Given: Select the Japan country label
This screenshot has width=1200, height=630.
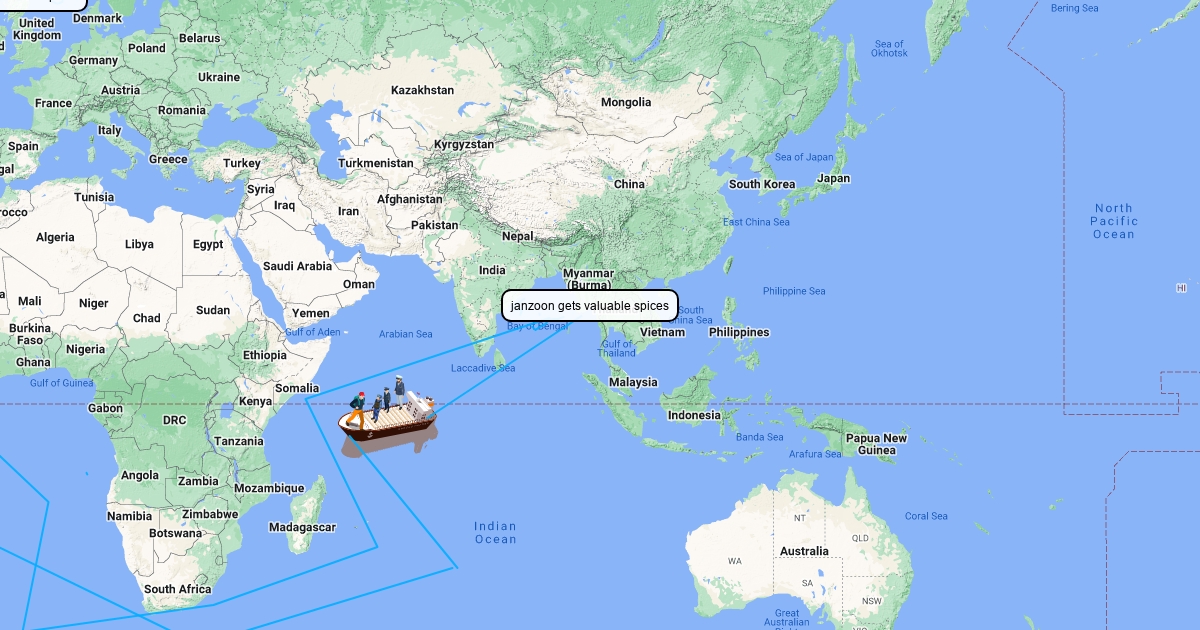Looking at the screenshot, I should click(833, 179).
